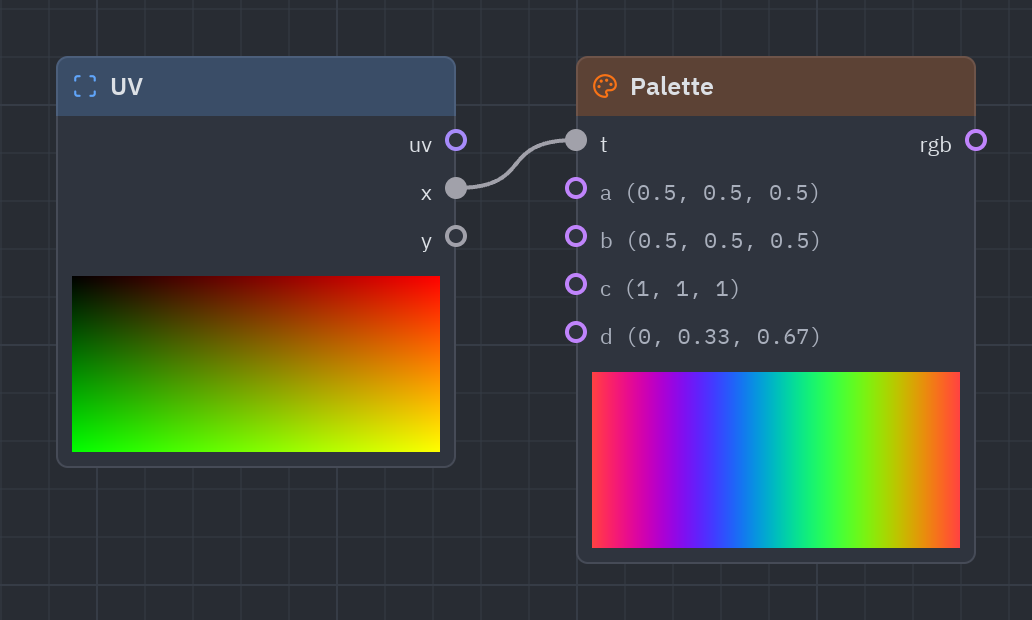The width and height of the screenshot is (1032, 620).
Task: Click the uv label text
Action: tap(421, 145)
